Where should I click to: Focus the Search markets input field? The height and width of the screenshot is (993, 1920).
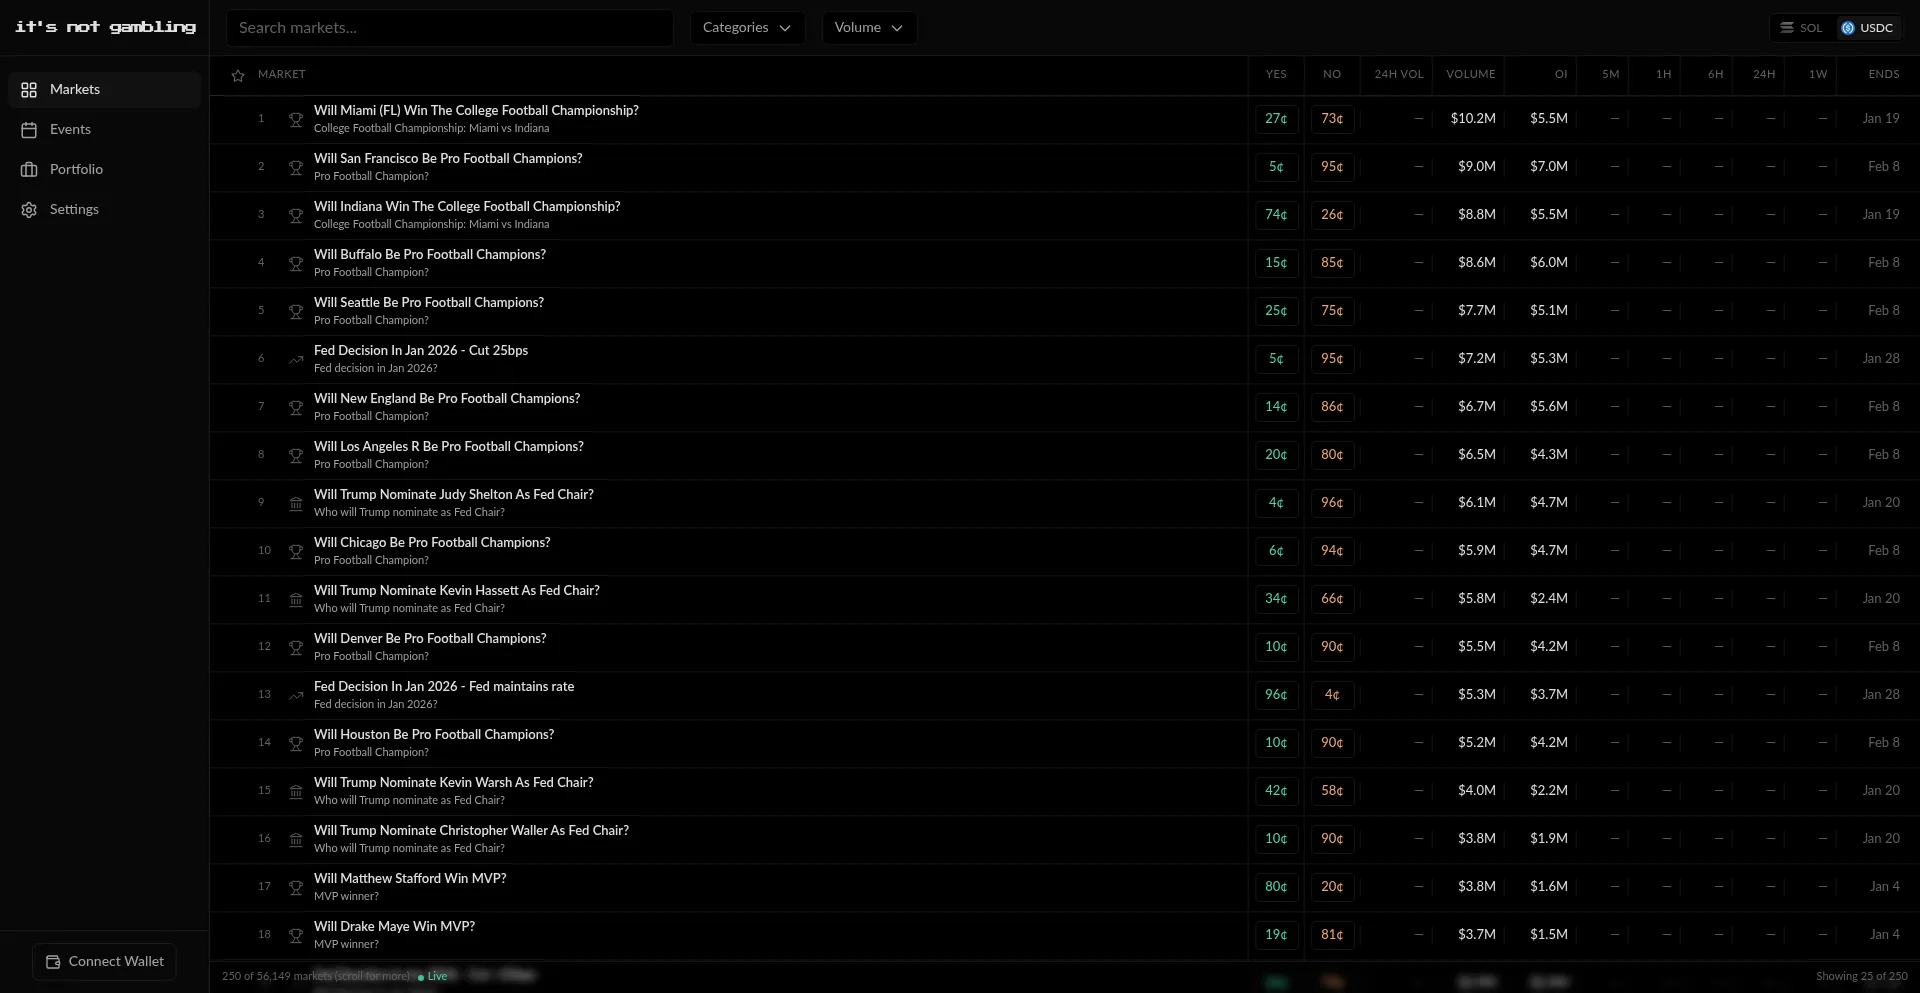pyautogui.click(x=450, y=28)
